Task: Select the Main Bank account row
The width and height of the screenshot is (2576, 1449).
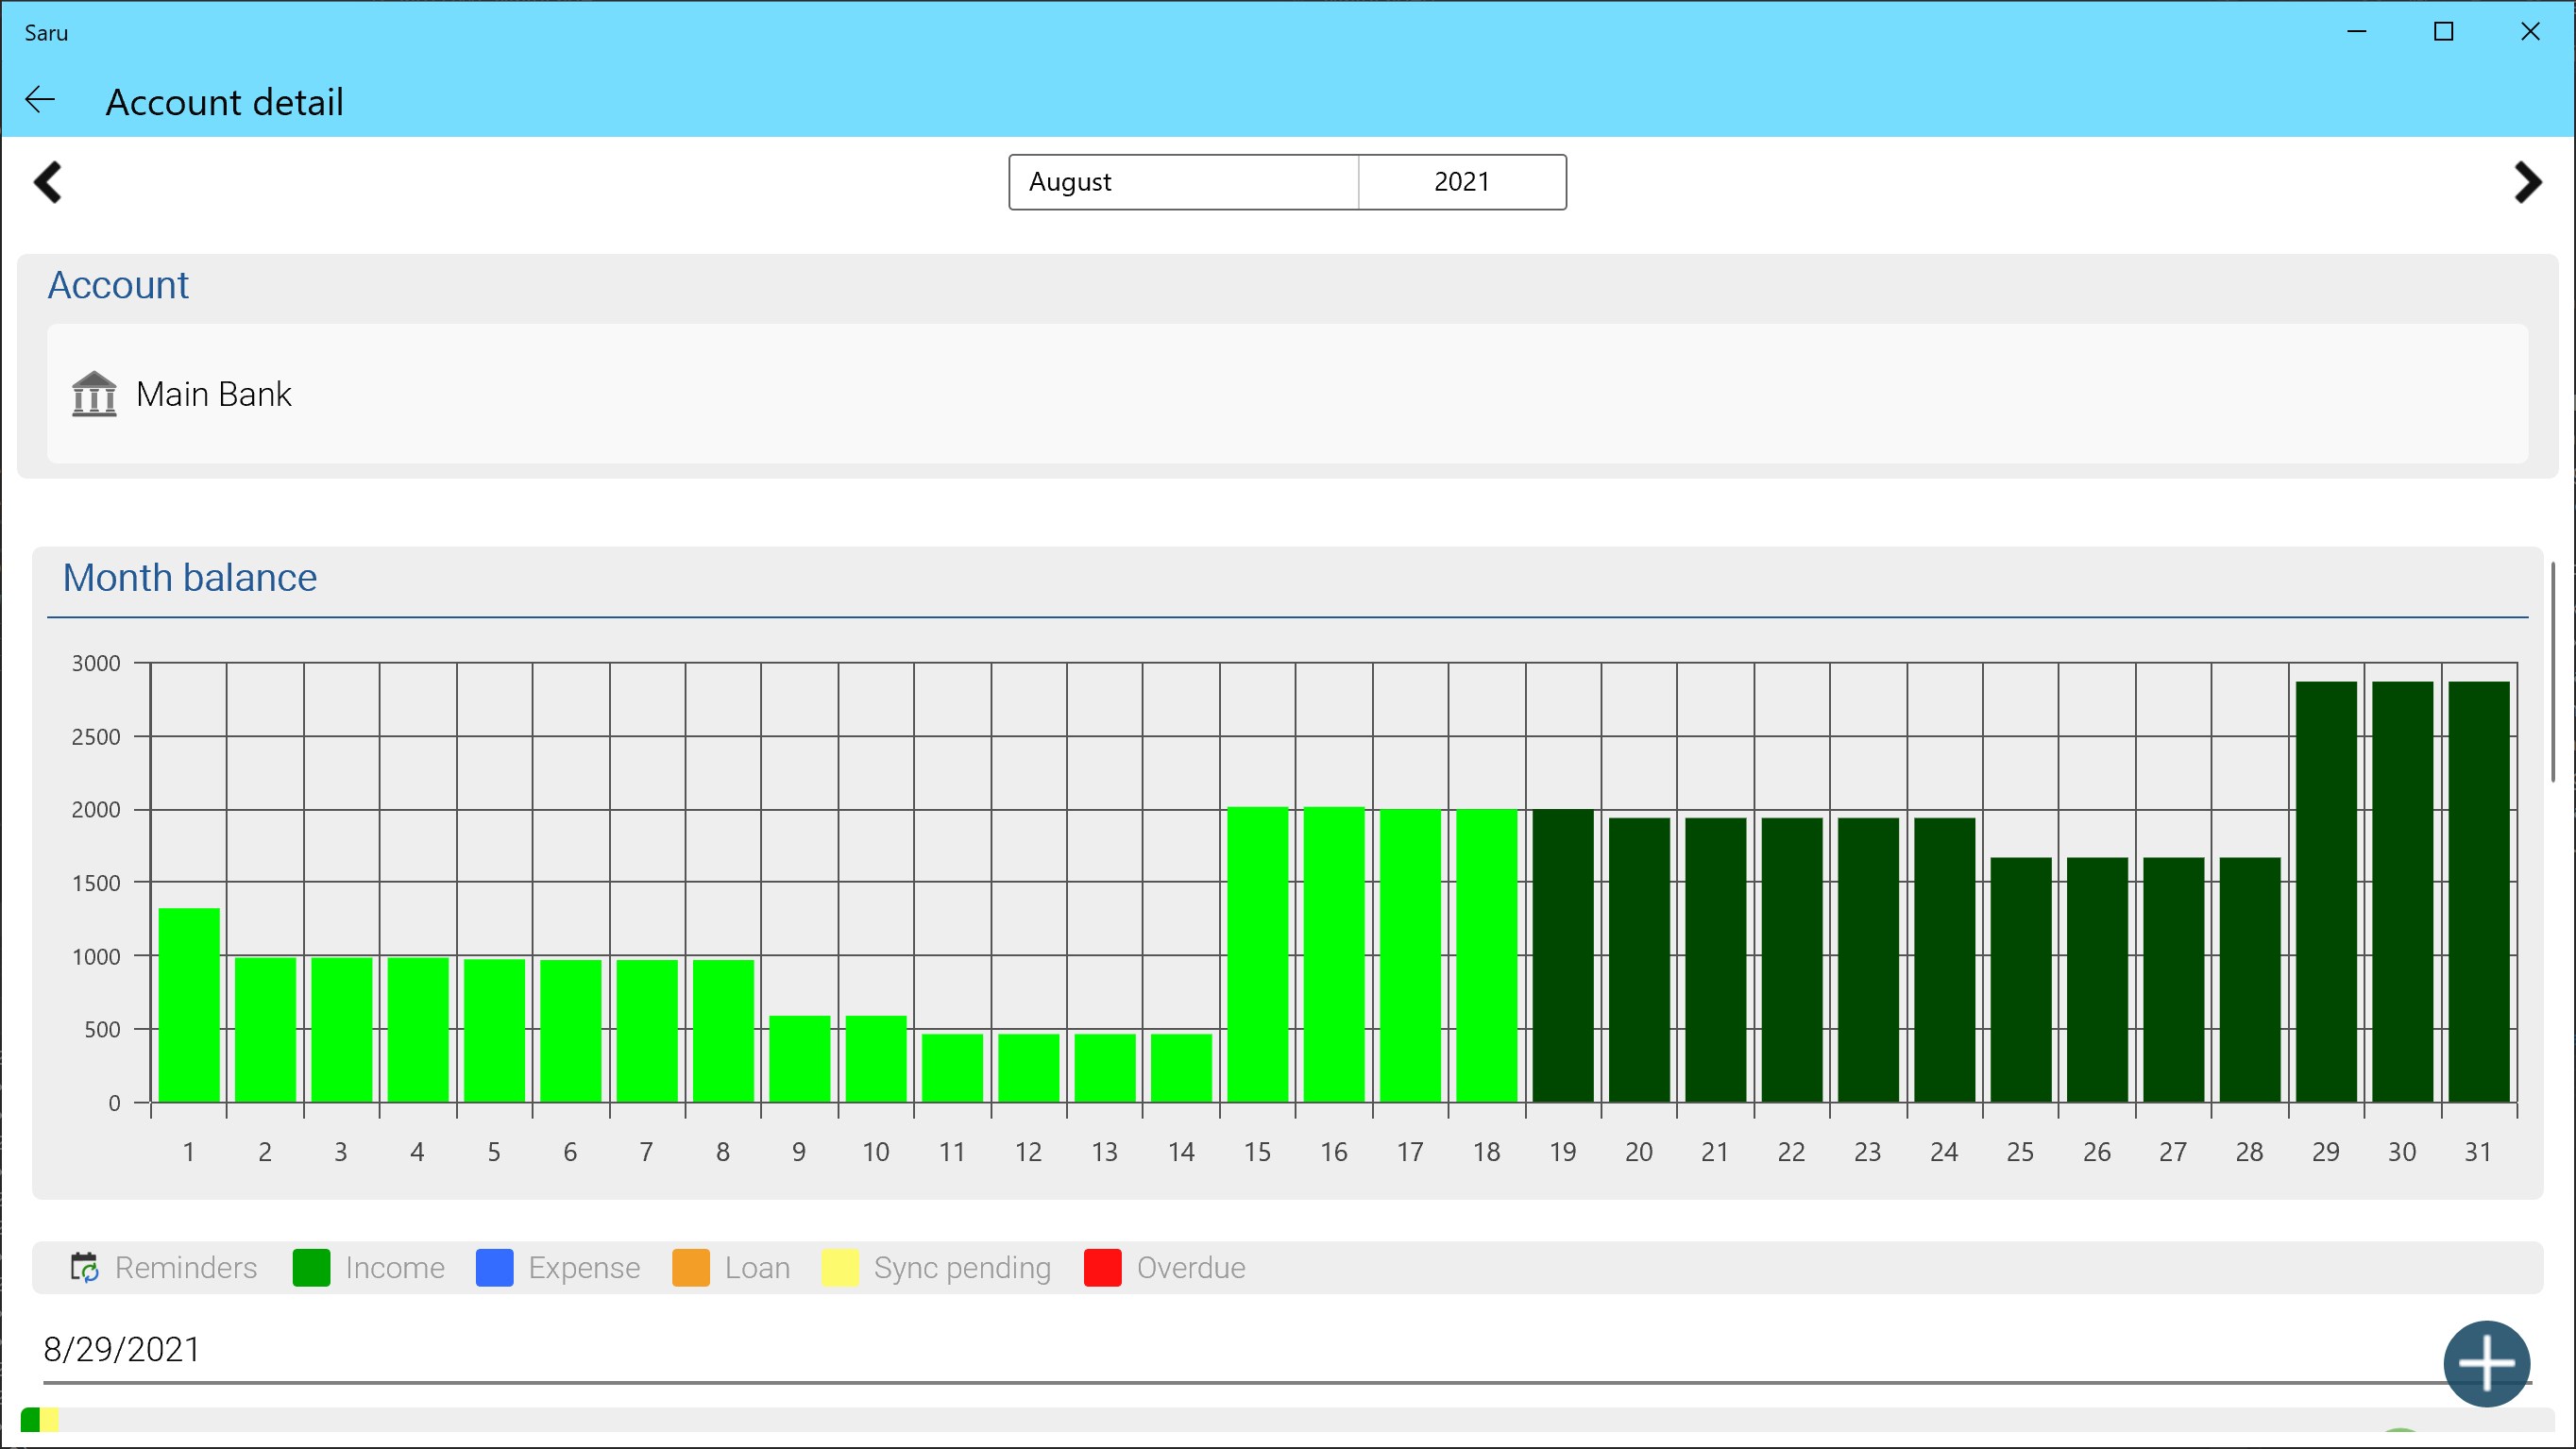Action: [x=1287, y=394]
